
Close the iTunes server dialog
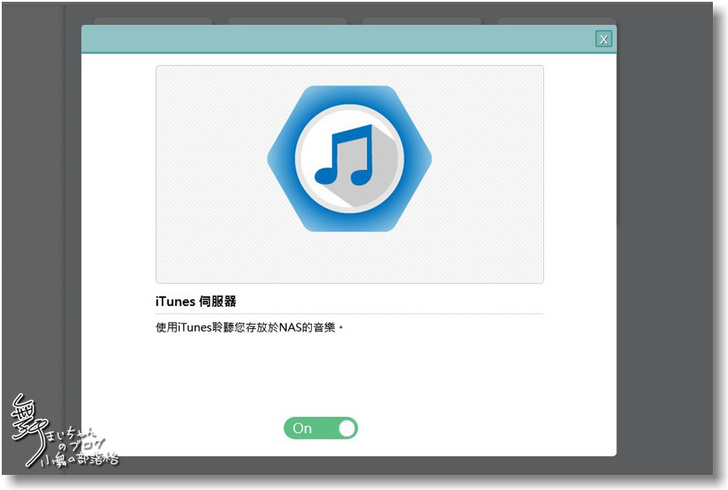(x=604, y=39)
